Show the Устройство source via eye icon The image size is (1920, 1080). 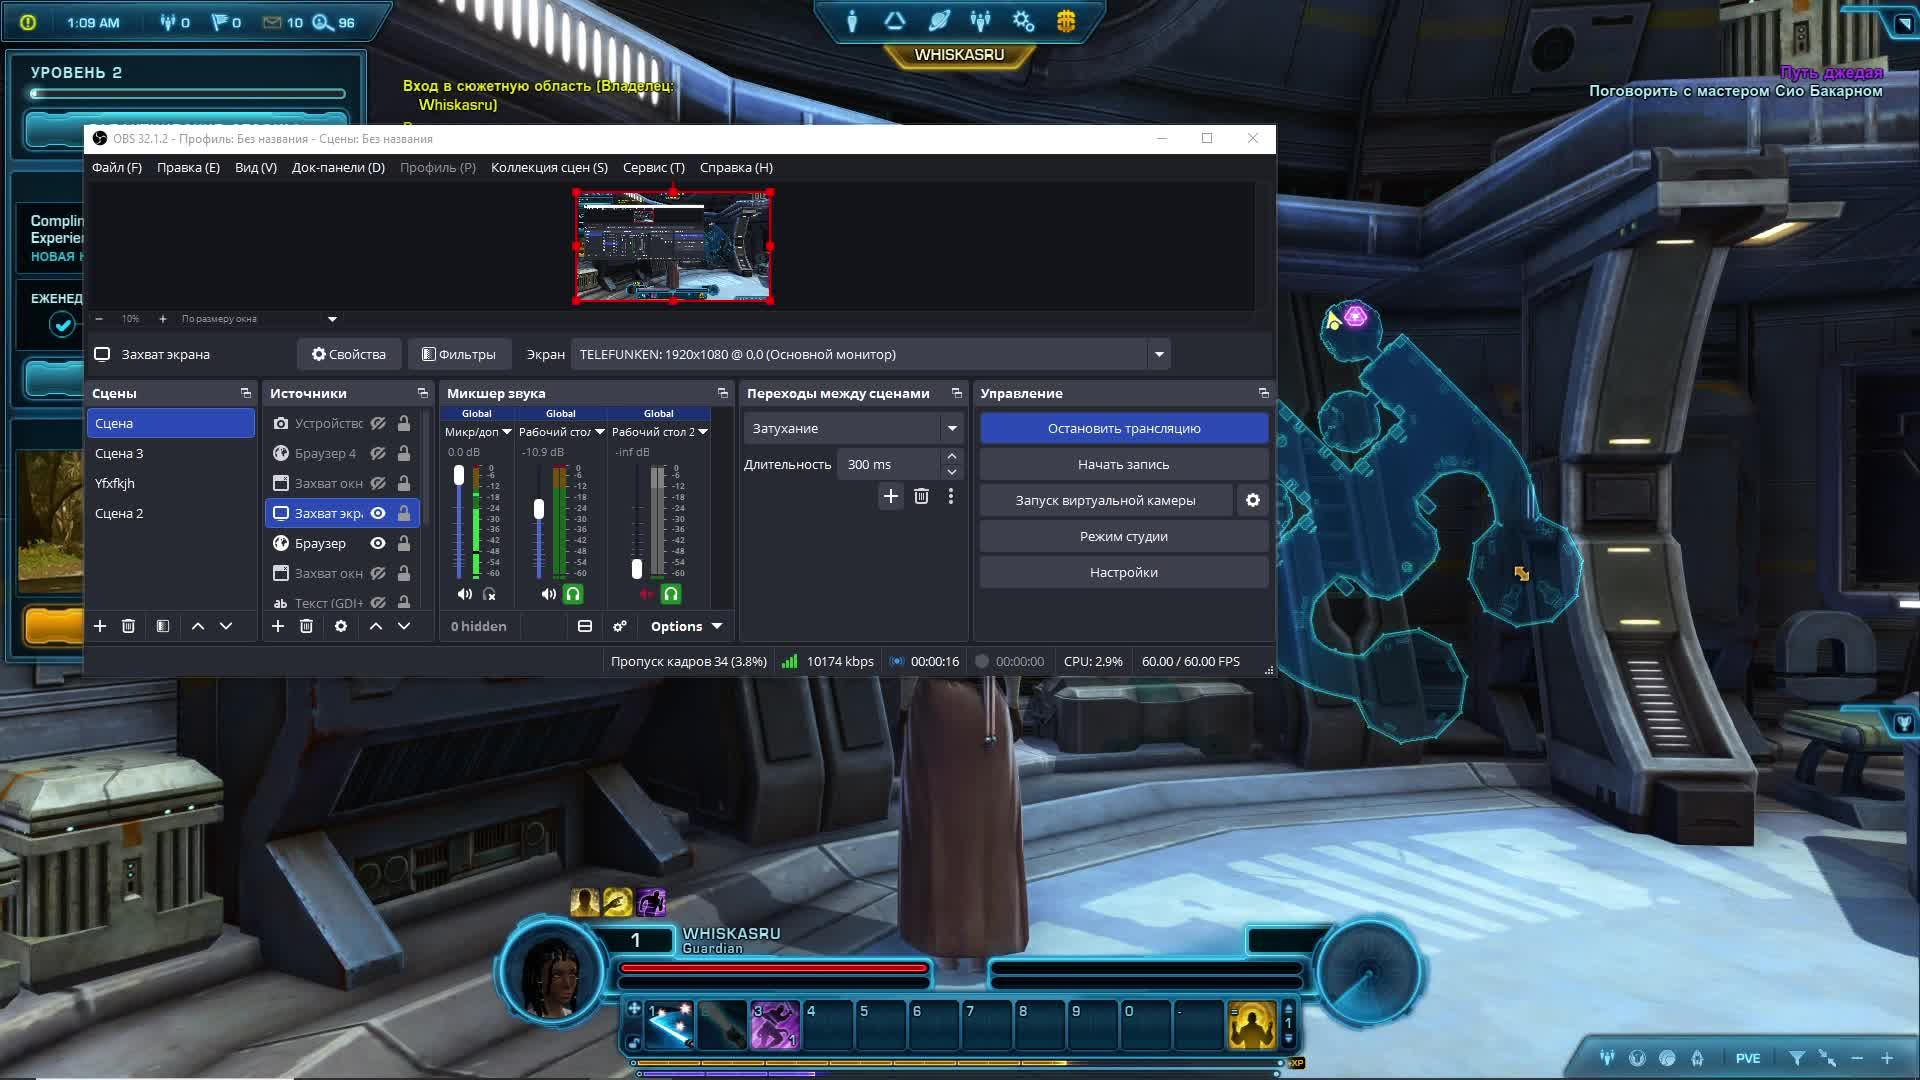pos(378,424)
